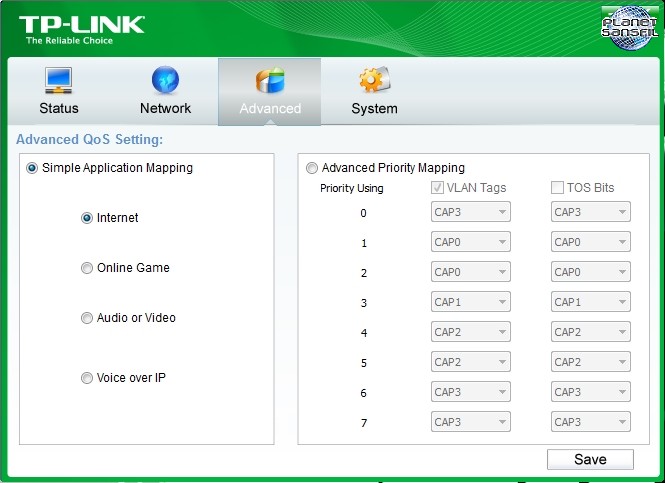The image size is (665, 483).
Task: Click the Status monitor icon
Action: point(59,80)
